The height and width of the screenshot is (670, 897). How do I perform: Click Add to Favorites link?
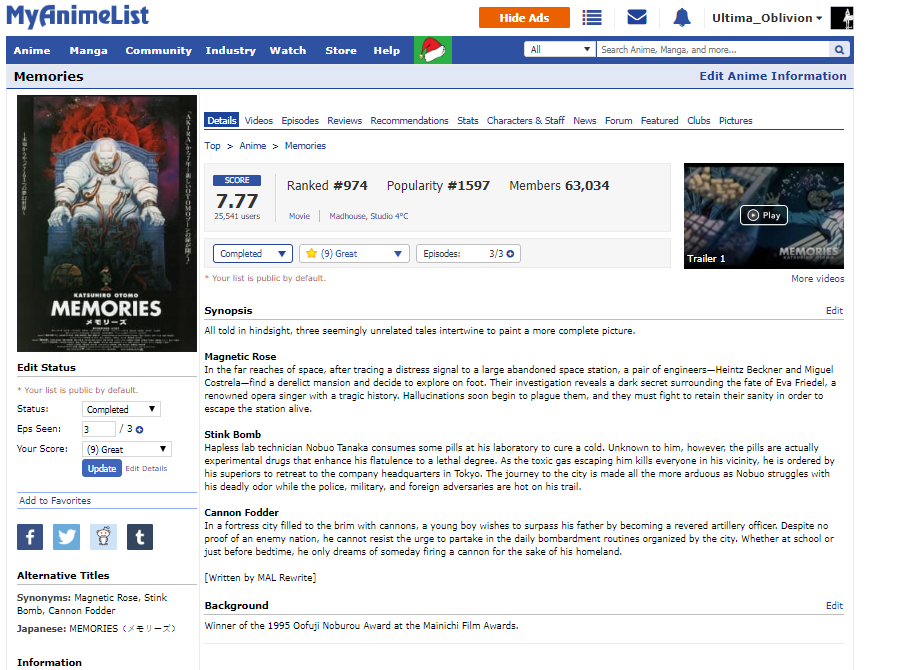click(55, 501)
